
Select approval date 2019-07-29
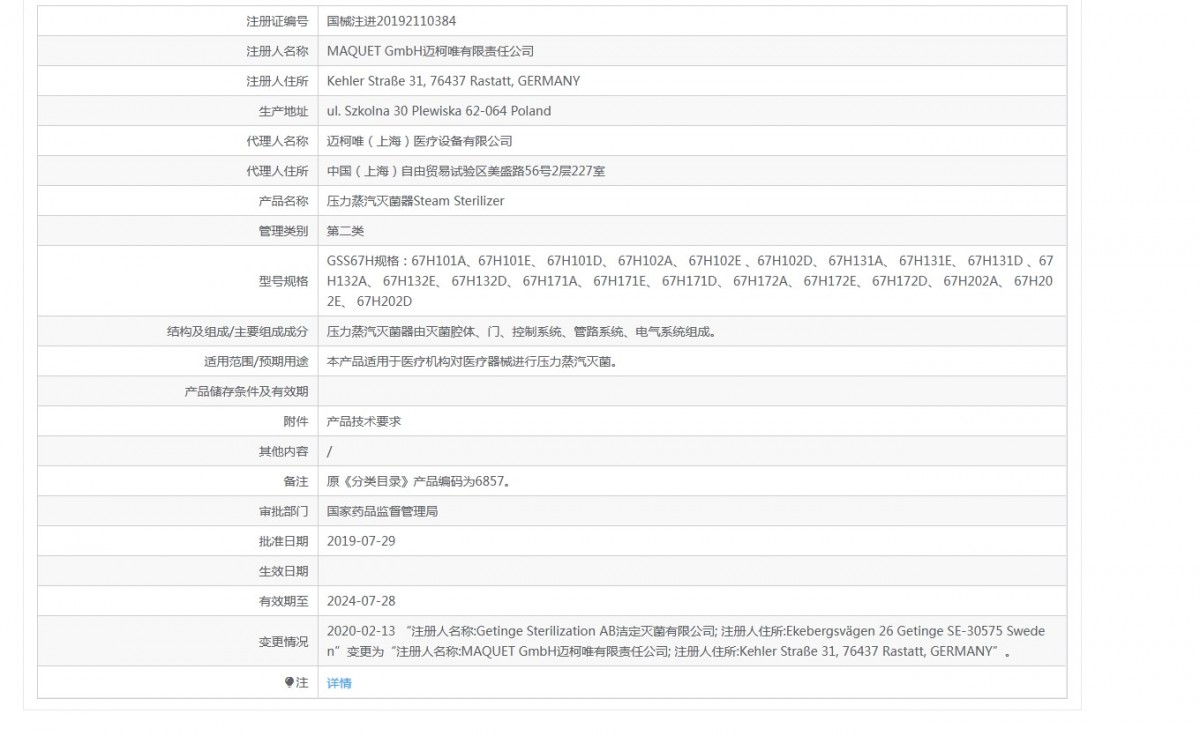361,541
